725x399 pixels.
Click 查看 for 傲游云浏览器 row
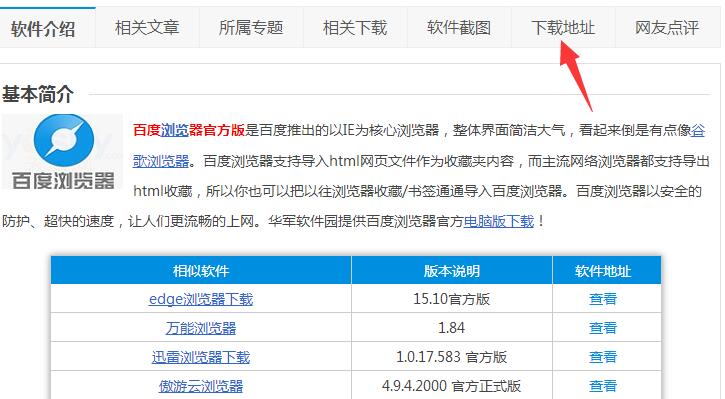click(x=602, y=386)
